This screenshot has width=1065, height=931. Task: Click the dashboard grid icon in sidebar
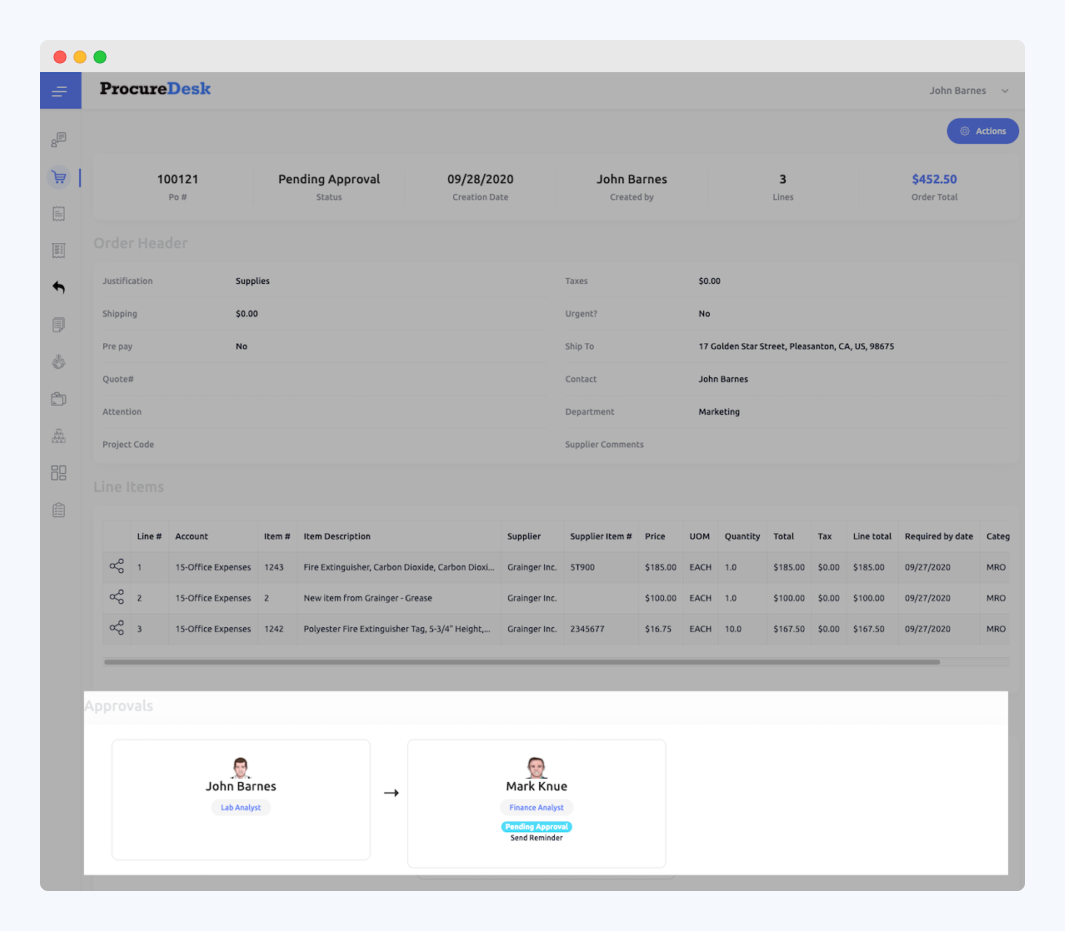(58, 472)
